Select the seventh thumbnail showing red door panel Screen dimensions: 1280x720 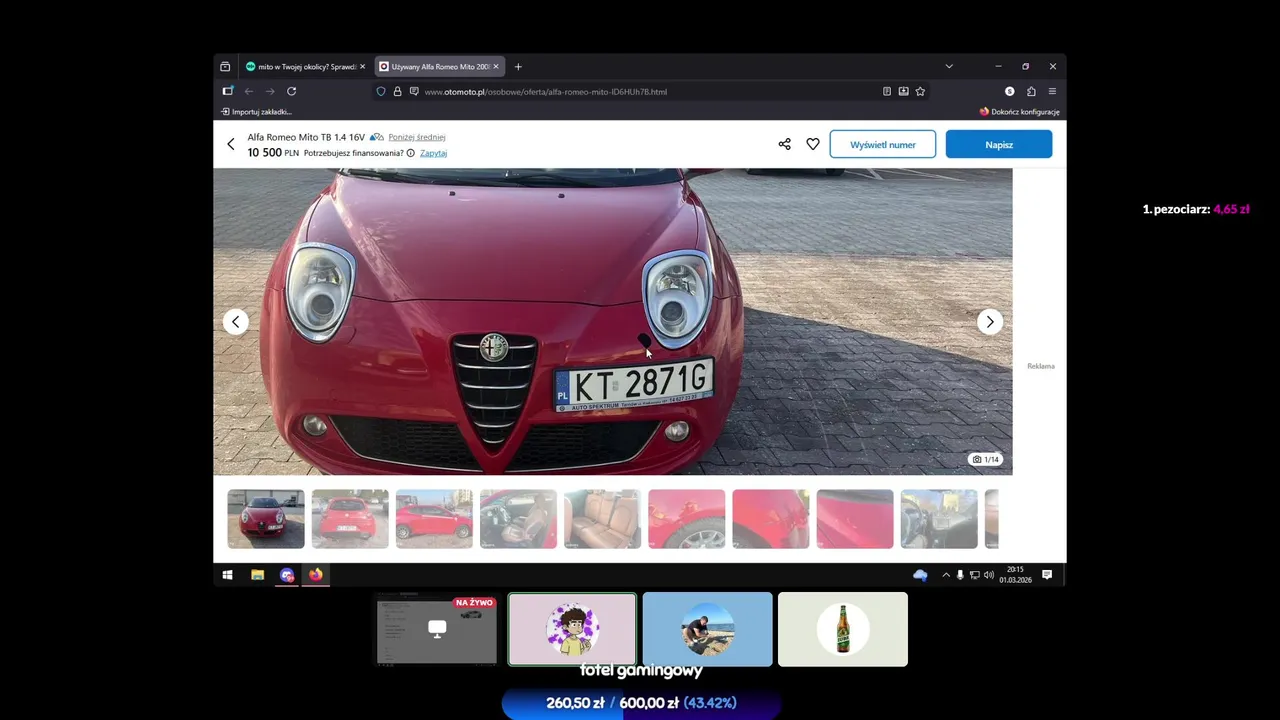coord(771,519)
